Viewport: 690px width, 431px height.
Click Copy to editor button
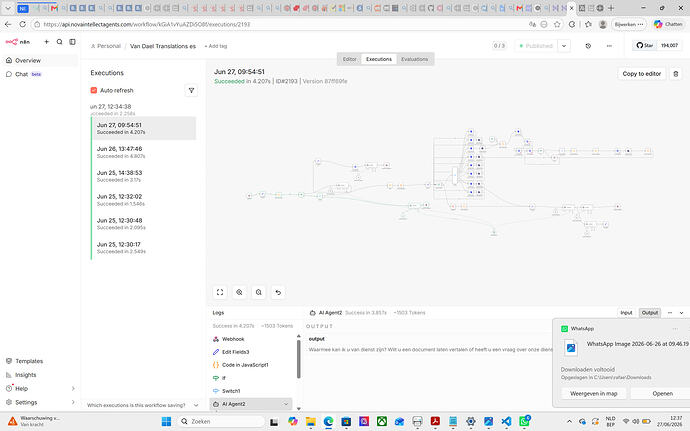(642, 74)
